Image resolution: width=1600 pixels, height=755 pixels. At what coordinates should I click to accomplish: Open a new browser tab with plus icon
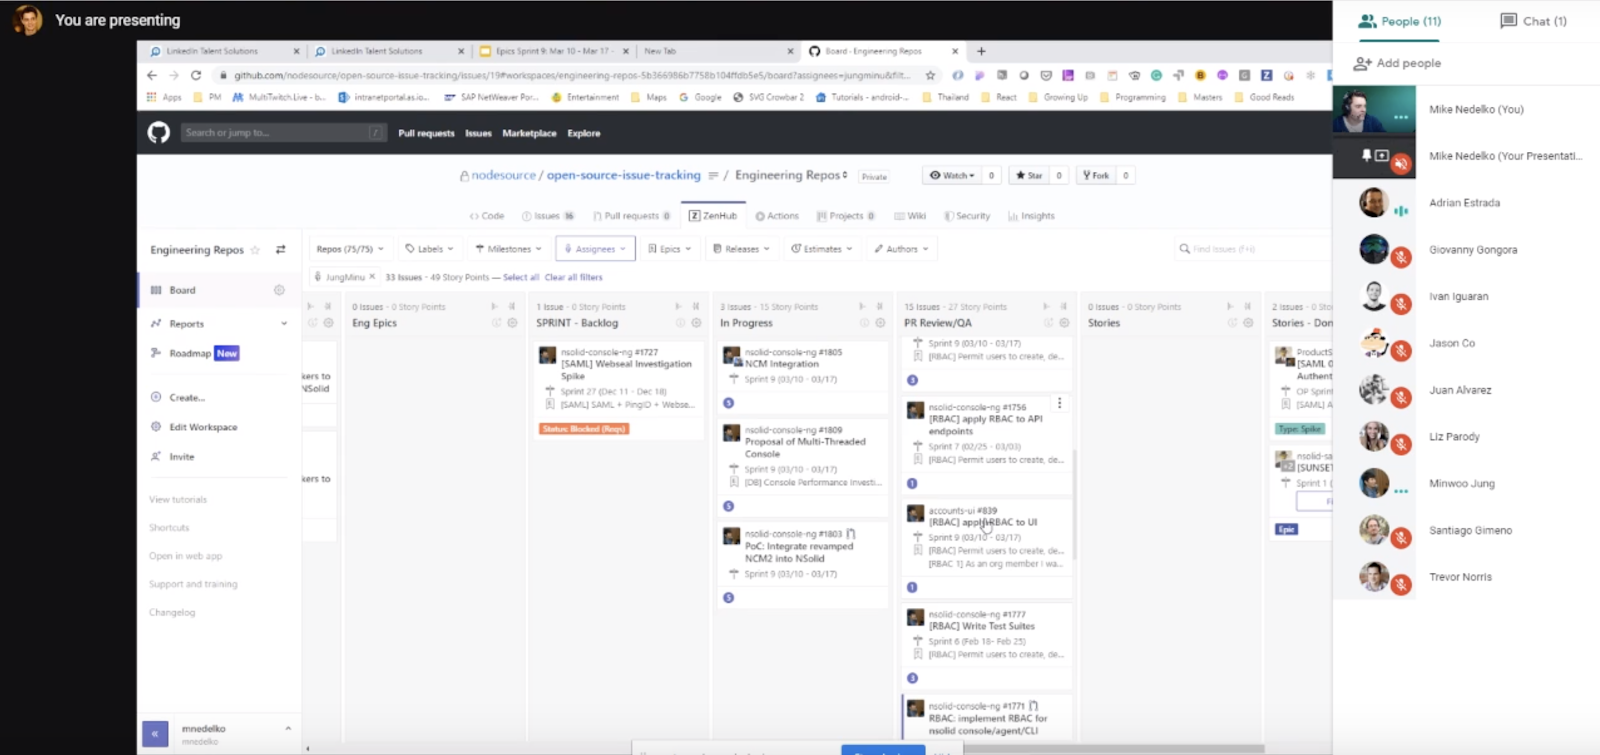(981, 51)
